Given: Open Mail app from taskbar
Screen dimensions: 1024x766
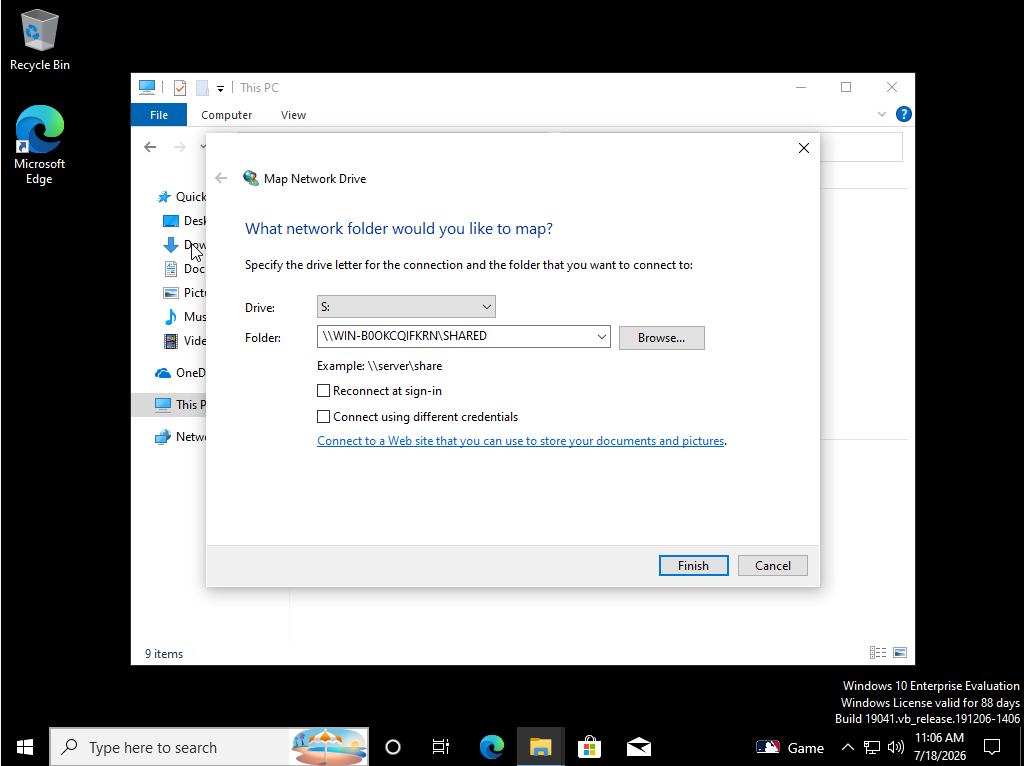Looking at the screenshot, I should coord(638,747).
